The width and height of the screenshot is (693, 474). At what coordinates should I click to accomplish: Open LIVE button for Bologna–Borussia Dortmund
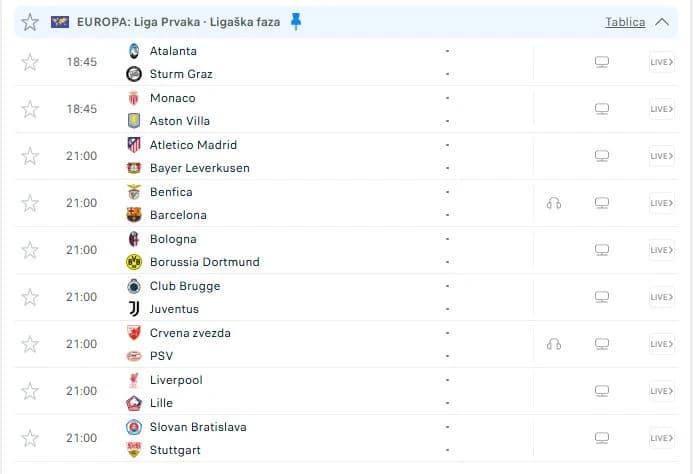tap(662, 250)
